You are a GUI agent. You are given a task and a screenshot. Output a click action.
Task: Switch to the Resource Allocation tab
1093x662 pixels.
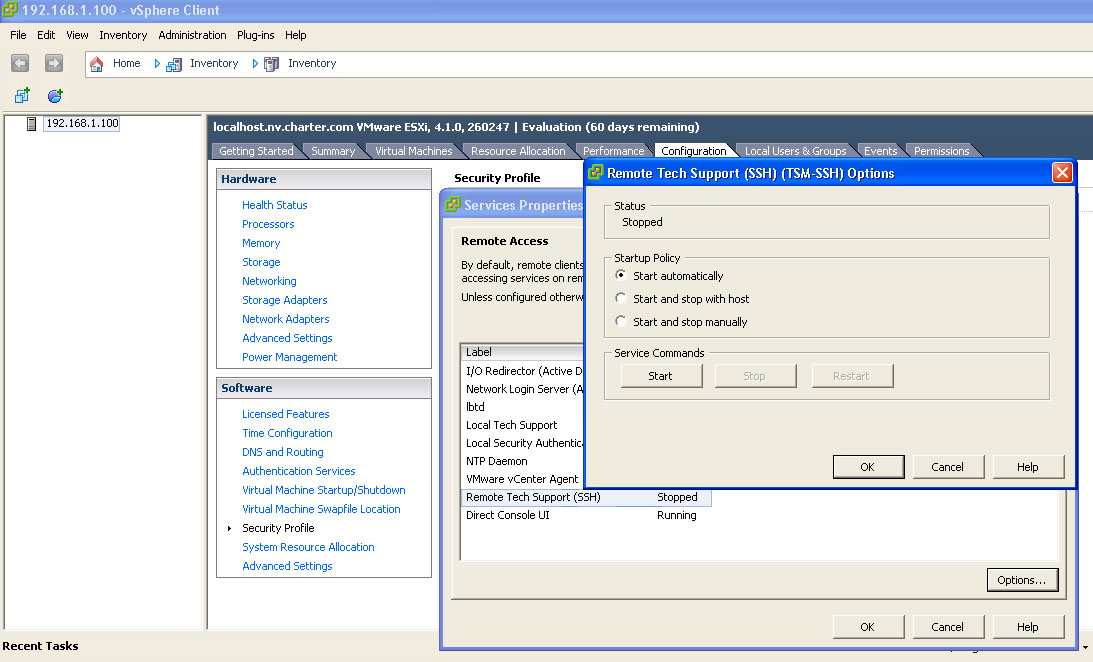(x=518, y=151)
